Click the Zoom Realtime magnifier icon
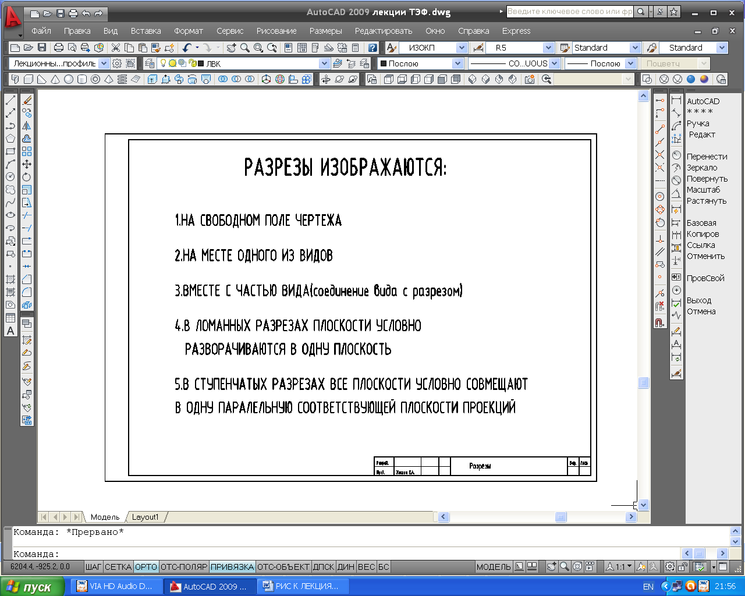Screen dimensions: 745x596 click(245, 48)
